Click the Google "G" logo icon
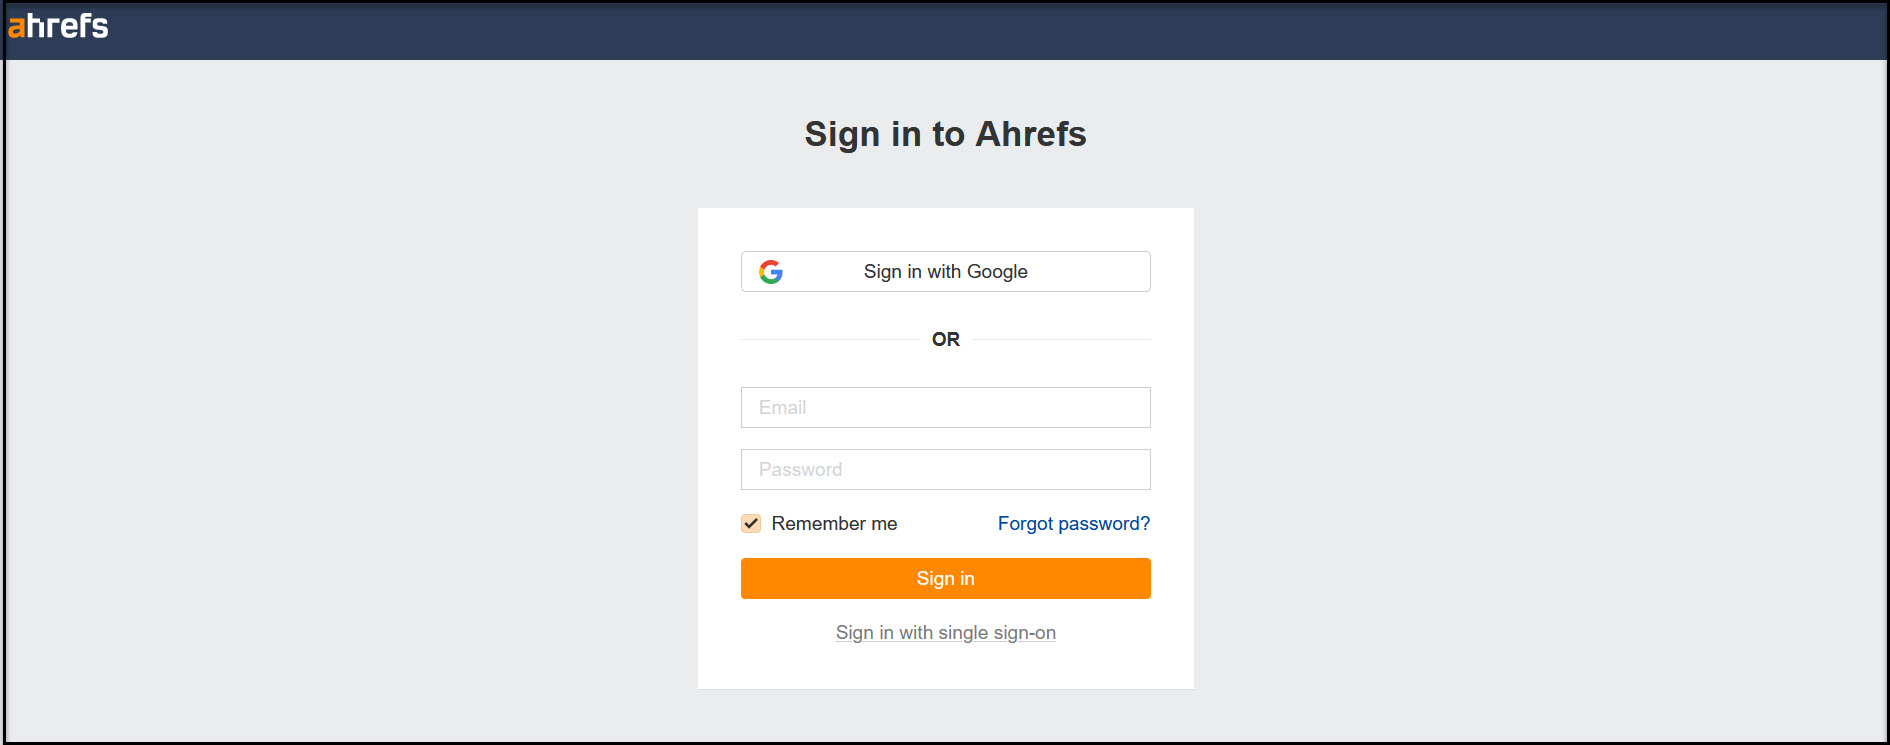Viewport: 1890px width, 745px height. 771,272
